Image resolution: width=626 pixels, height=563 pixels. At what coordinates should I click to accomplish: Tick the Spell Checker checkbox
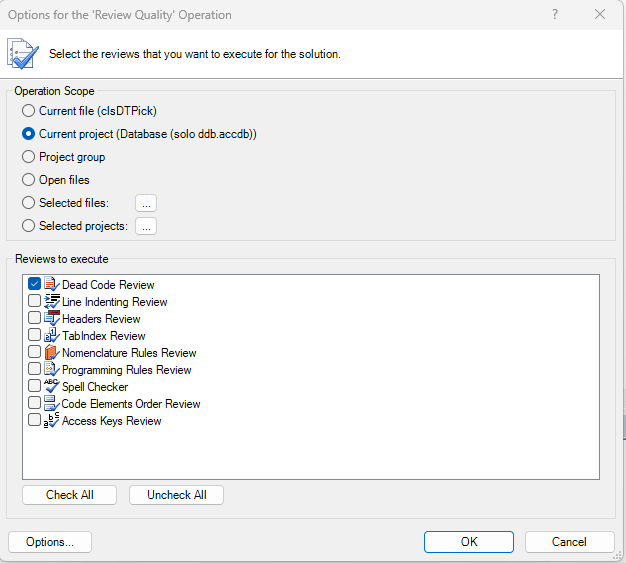[x=35, y=386]
